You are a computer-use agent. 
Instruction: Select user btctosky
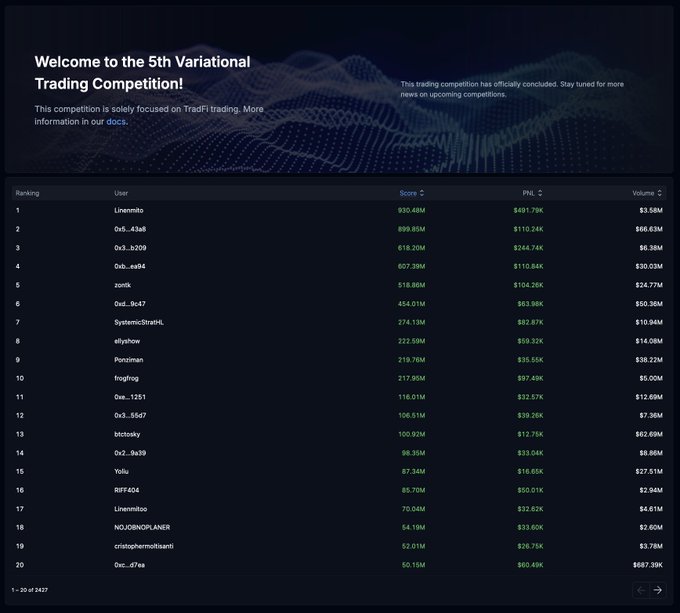coord(127,434)
